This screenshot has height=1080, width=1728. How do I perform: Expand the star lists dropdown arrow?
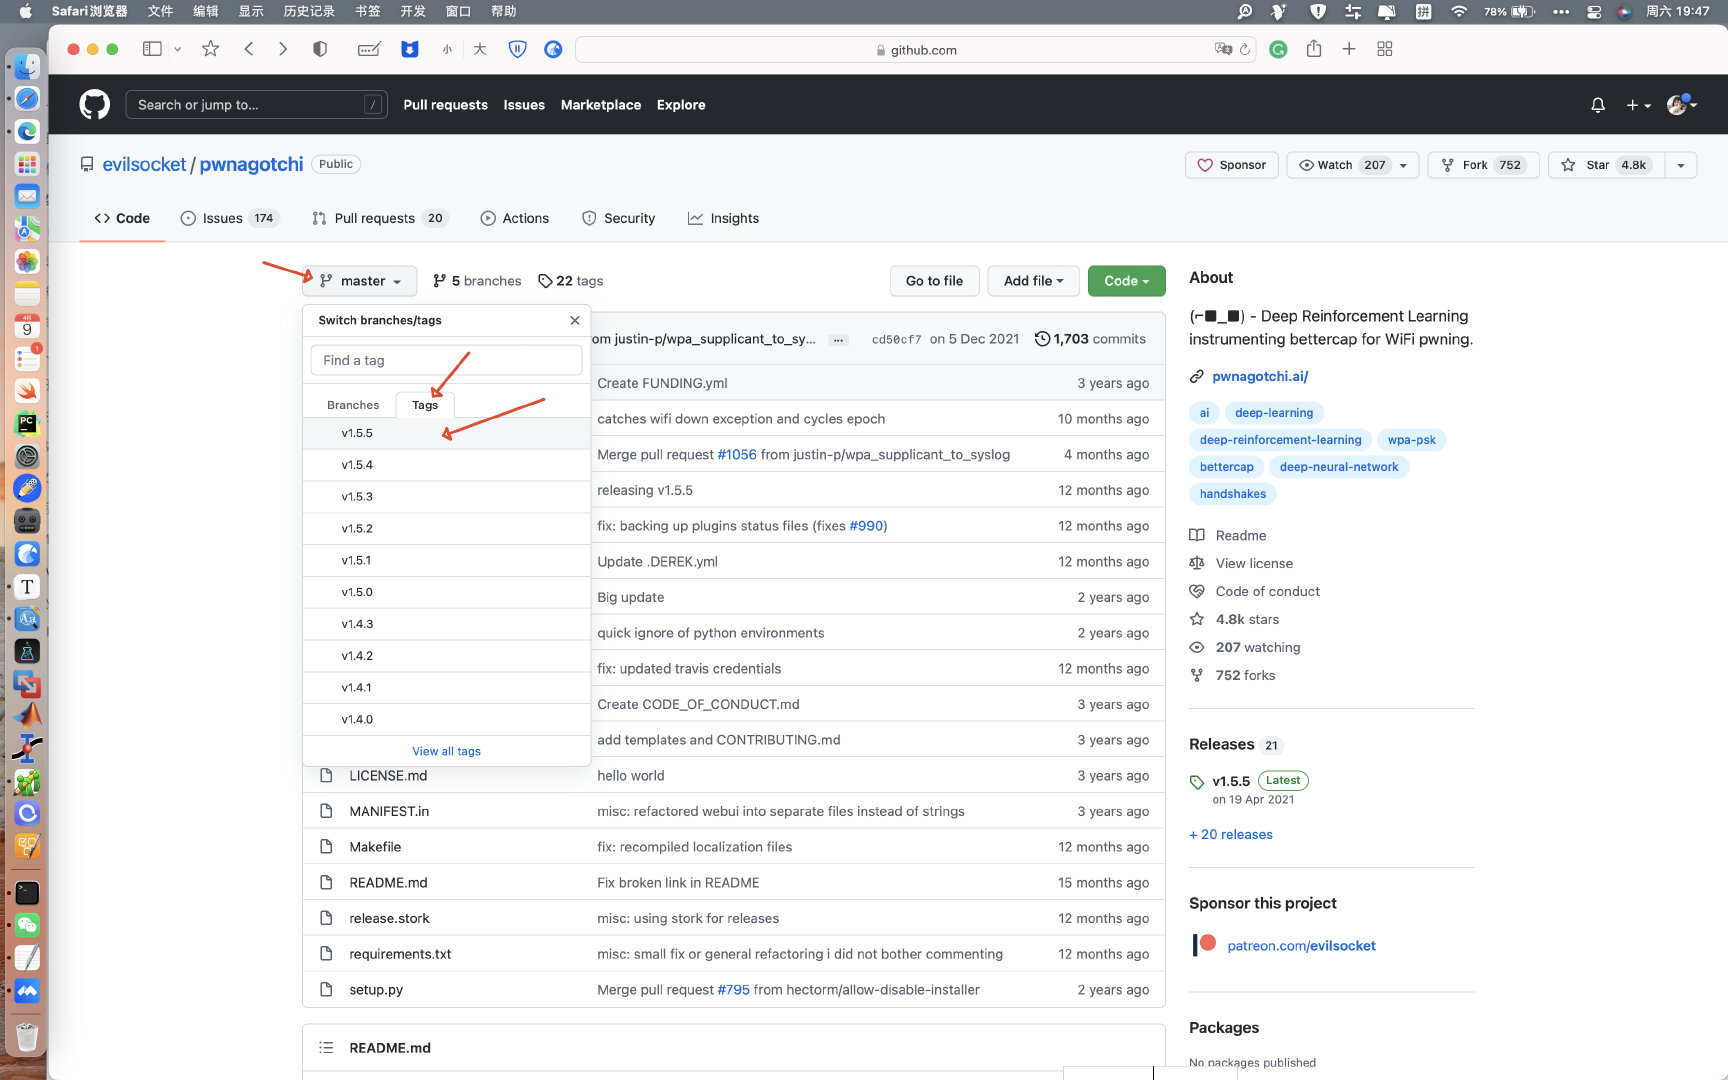1681,165
